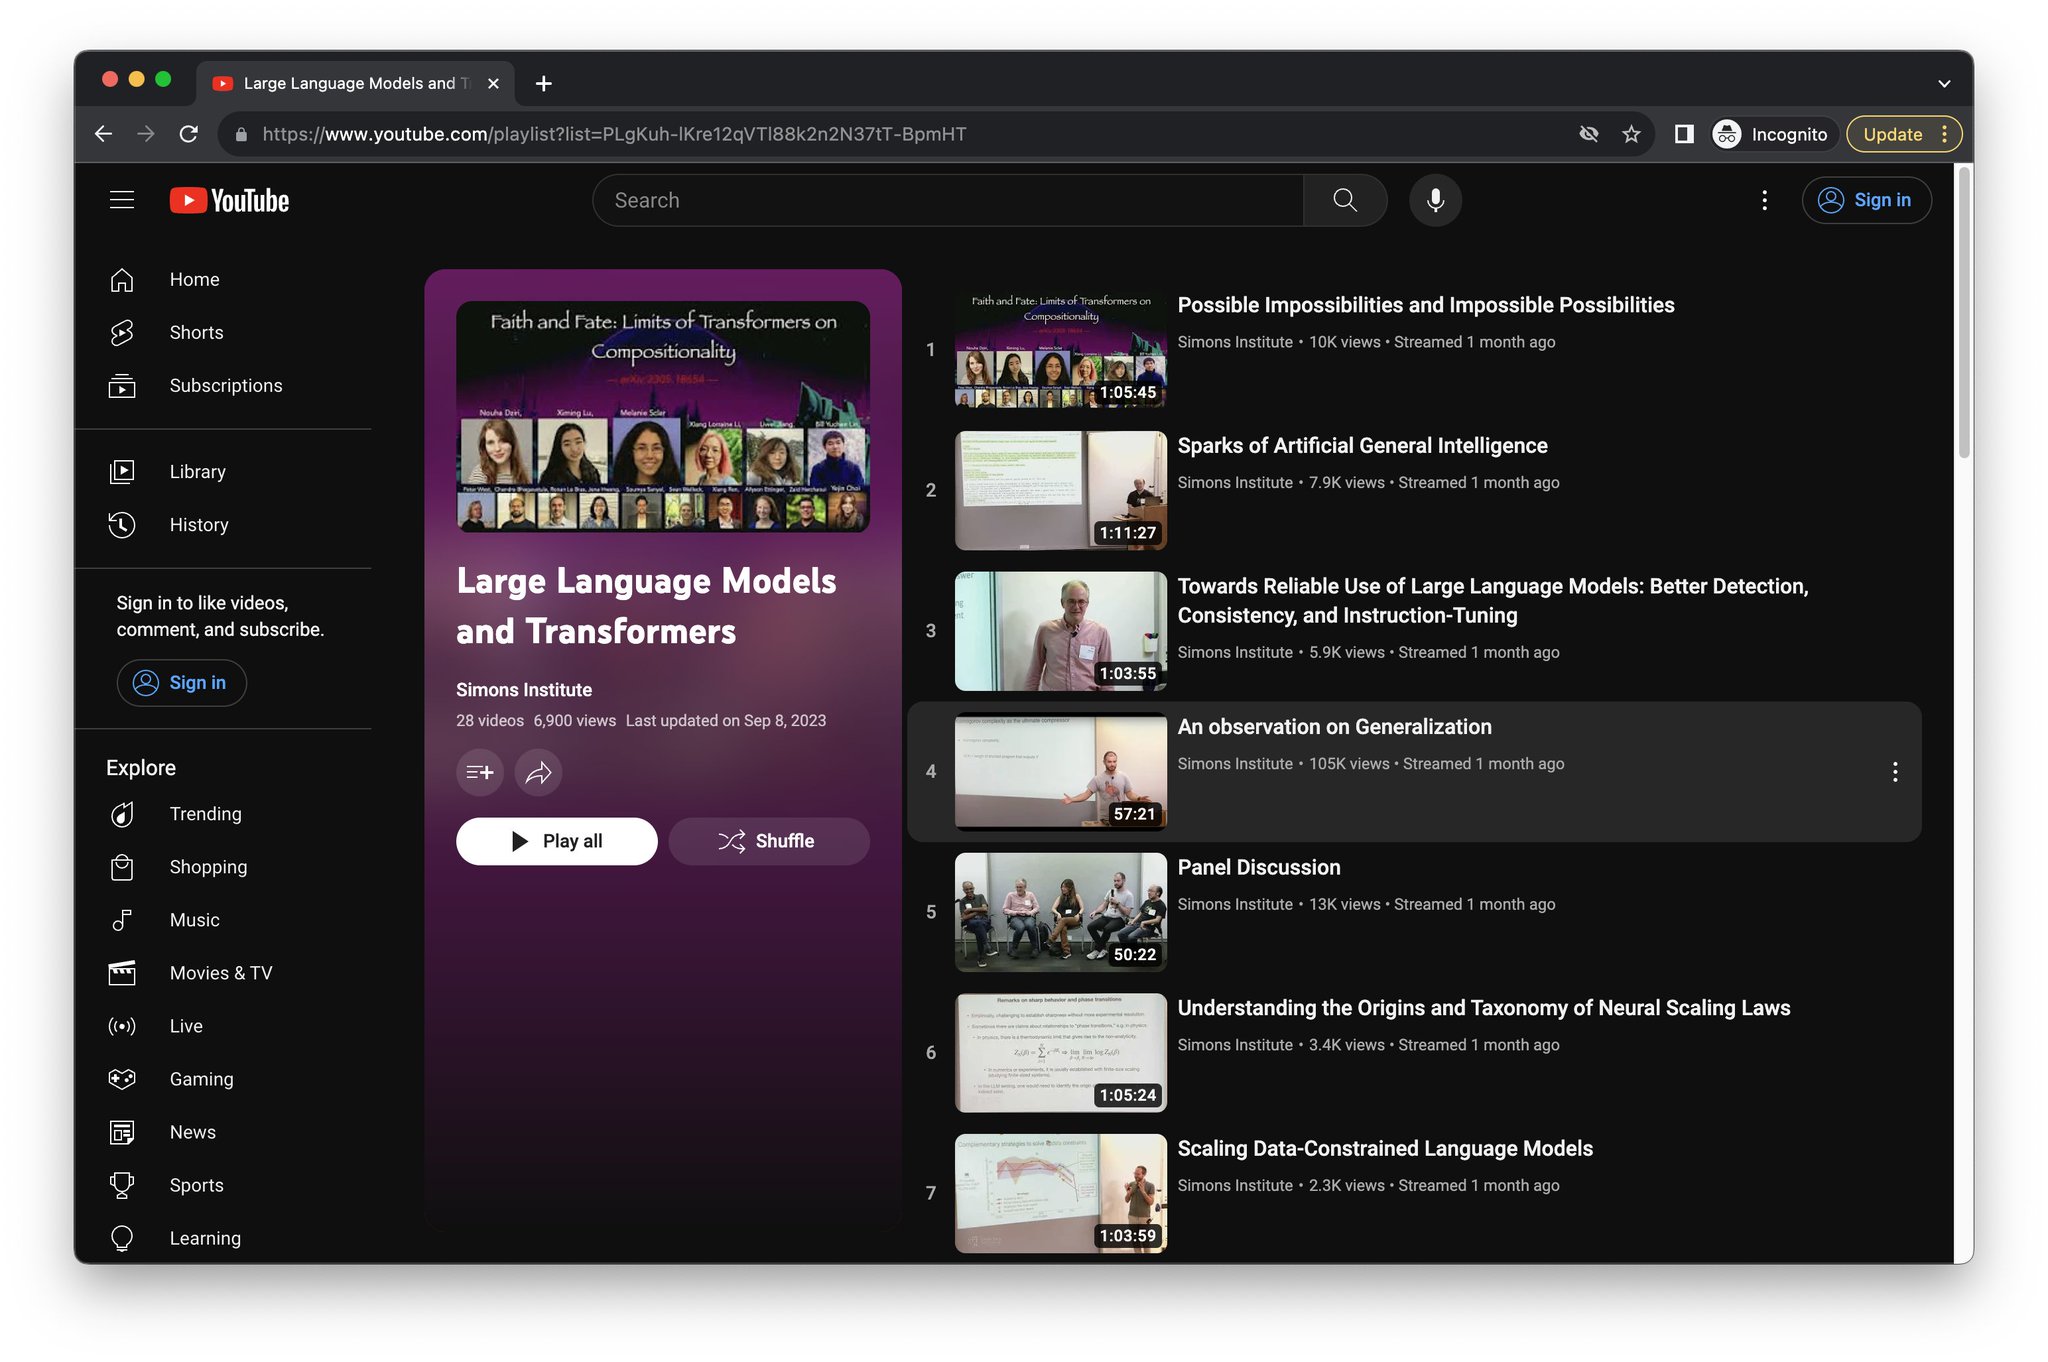Share the playlist using arrow icon

pyautogui.click(x=538, y=772)
